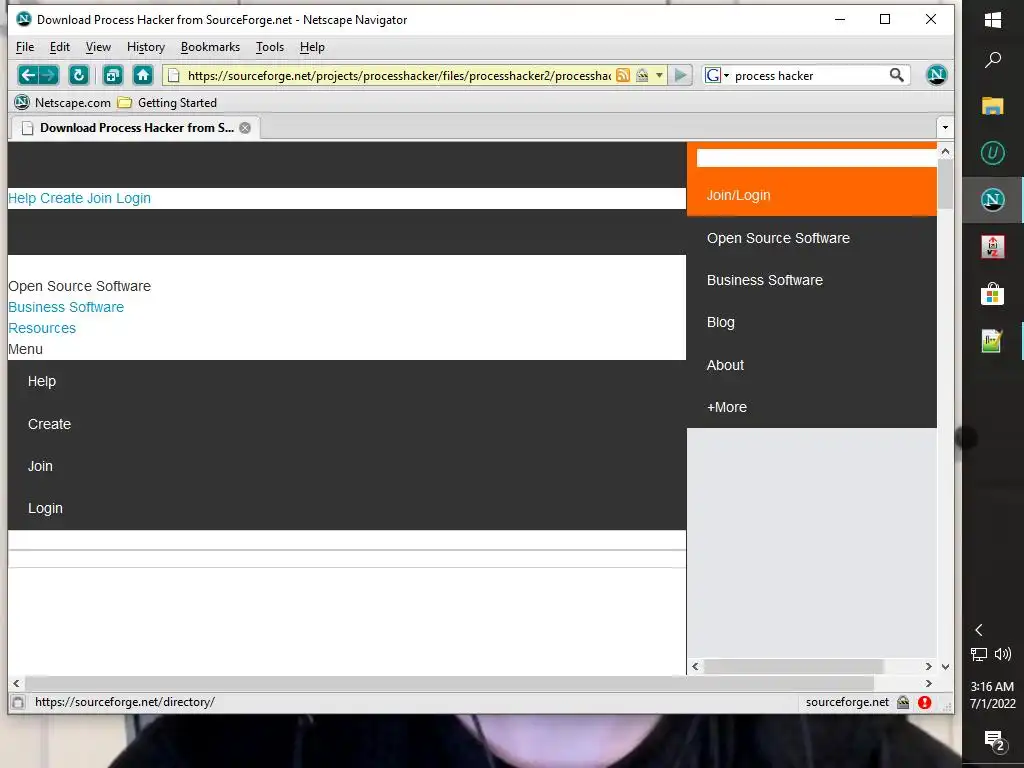Open the File menu
The image size is (1024, 768).
click(x=25, y=47)
